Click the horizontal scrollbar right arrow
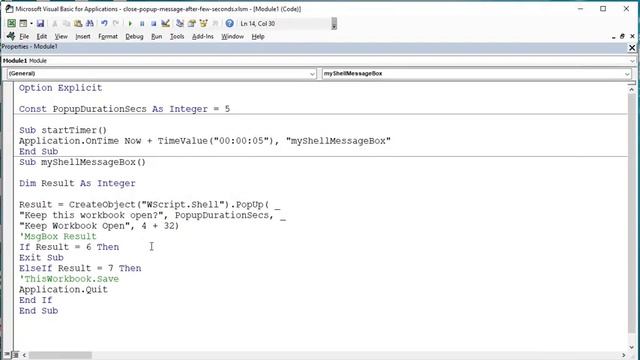640x360 pixels. tap(624, 355)
